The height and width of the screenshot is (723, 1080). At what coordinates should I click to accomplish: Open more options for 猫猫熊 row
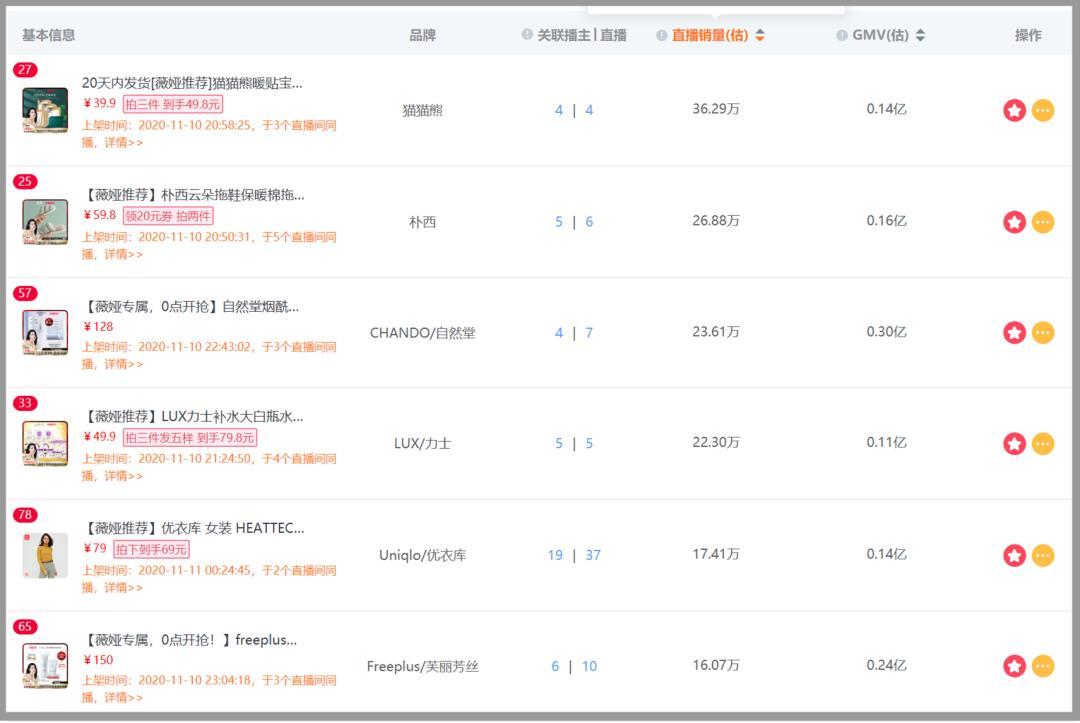[x=1043, y=110]
